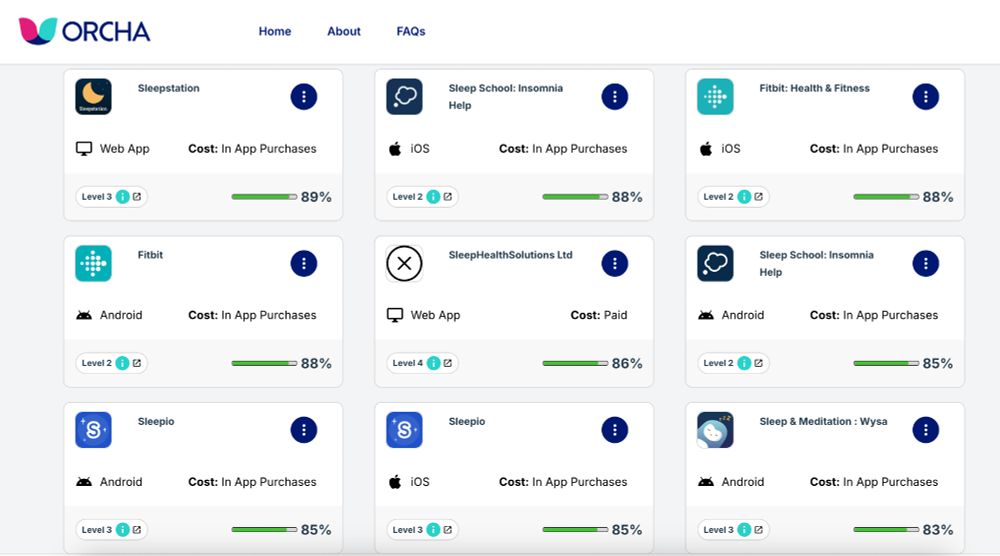Open the Fitbit: Health & Fitness title
Screen dimensions: 1000x556
coord(814,88)
